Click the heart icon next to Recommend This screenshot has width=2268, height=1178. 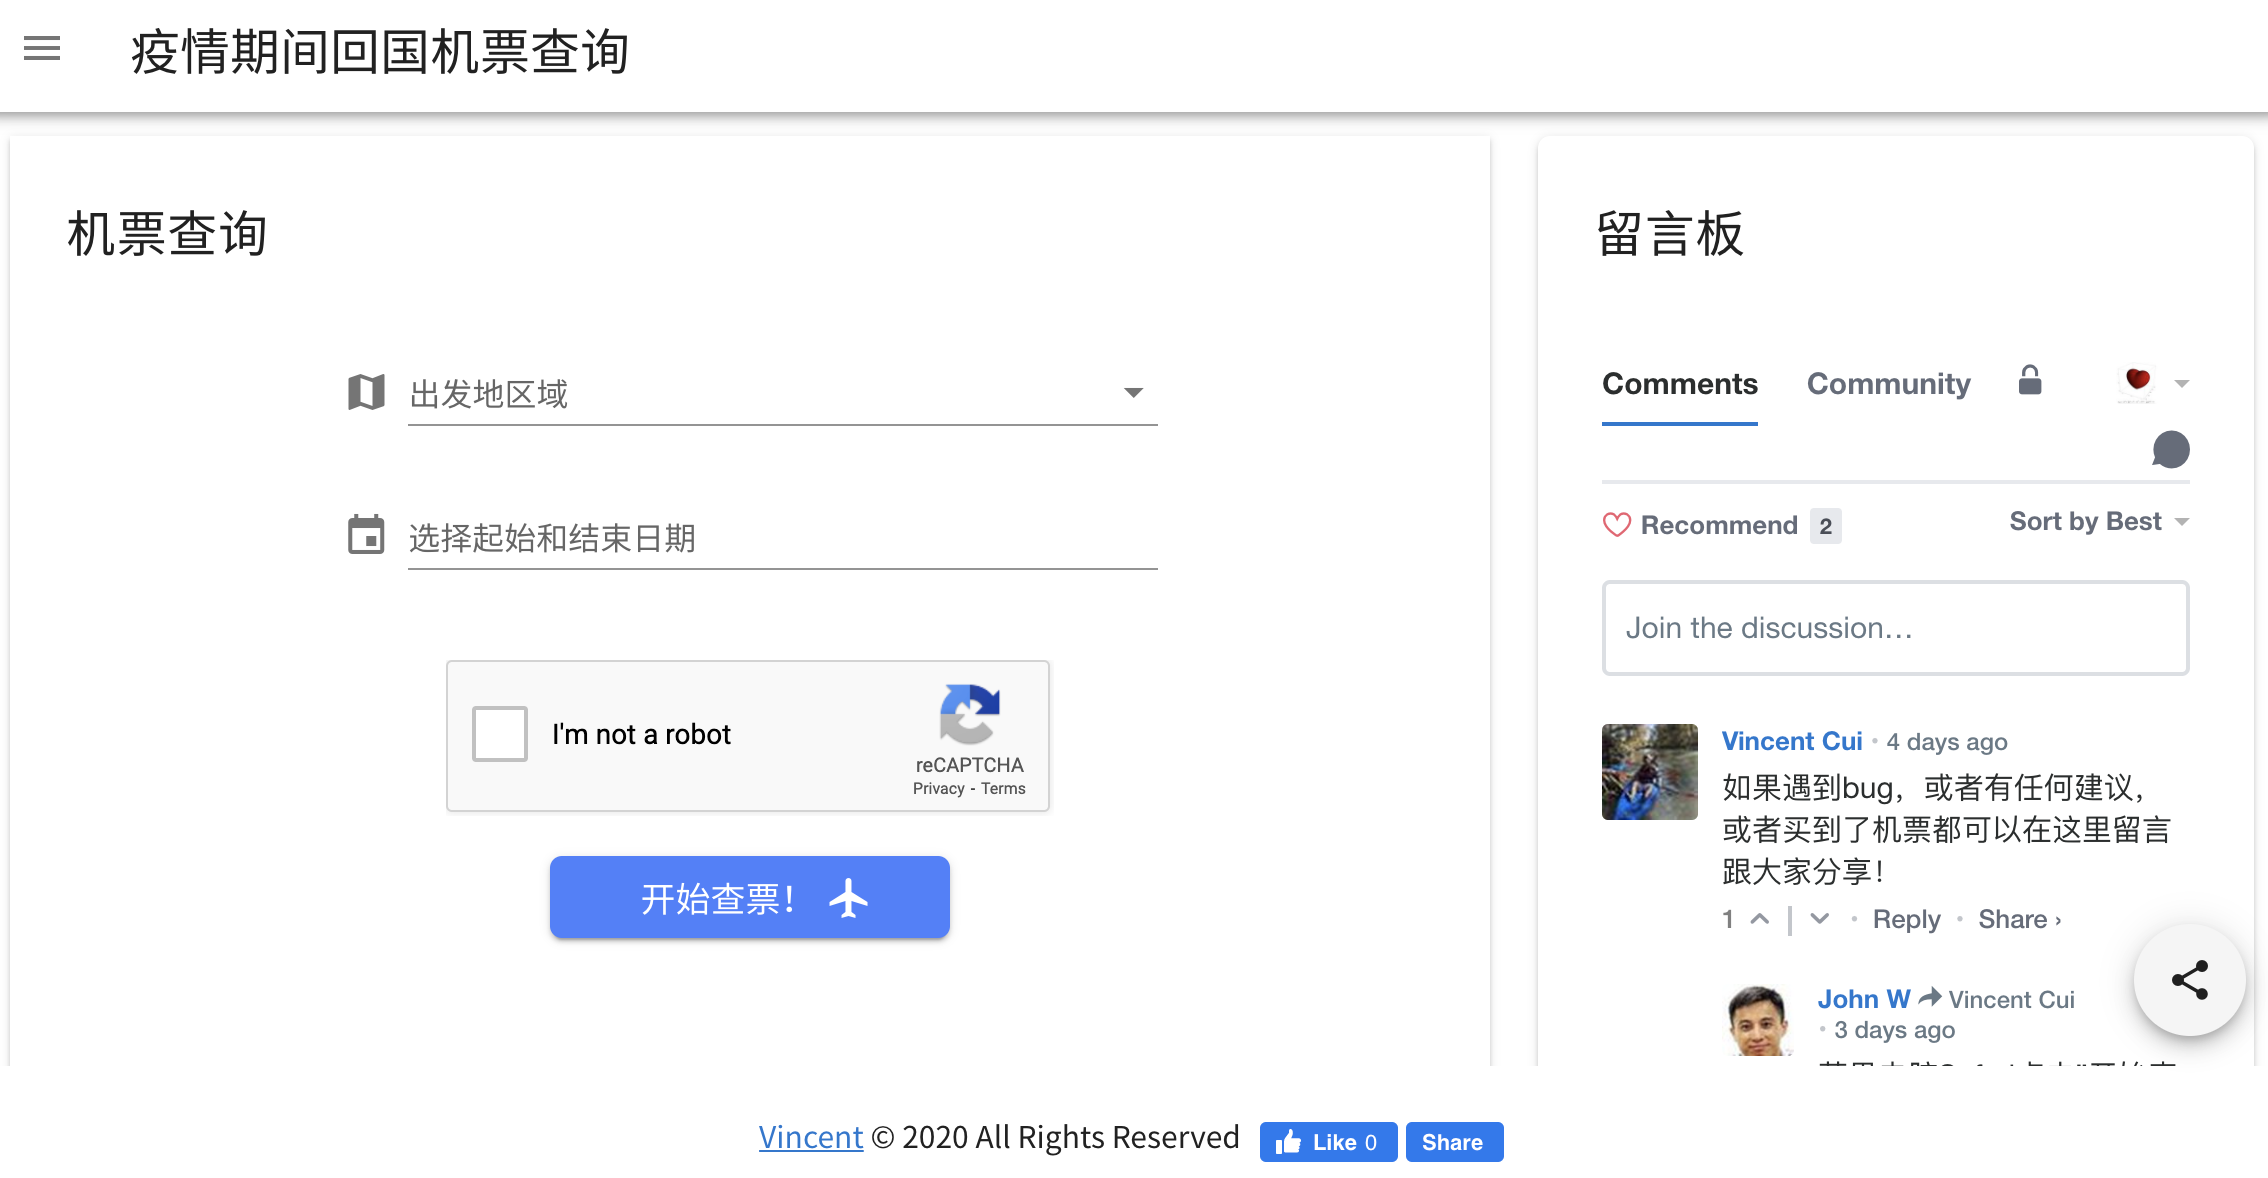pyautogui.click(x=1617, y=525)
